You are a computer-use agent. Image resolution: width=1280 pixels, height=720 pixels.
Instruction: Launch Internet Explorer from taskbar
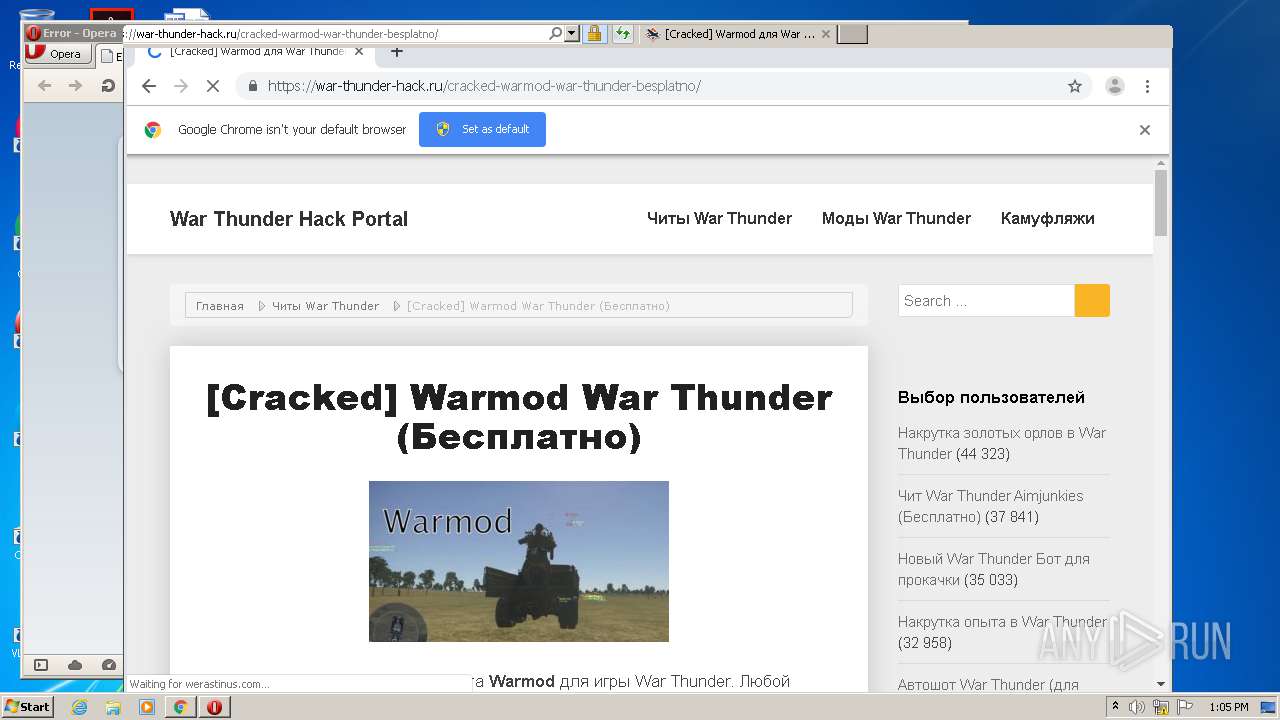tap(79, 707)
